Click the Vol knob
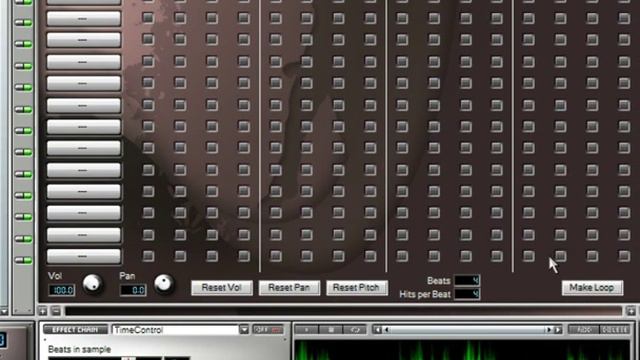This screenshot has width=640, height=360. (x=93, y=284)
